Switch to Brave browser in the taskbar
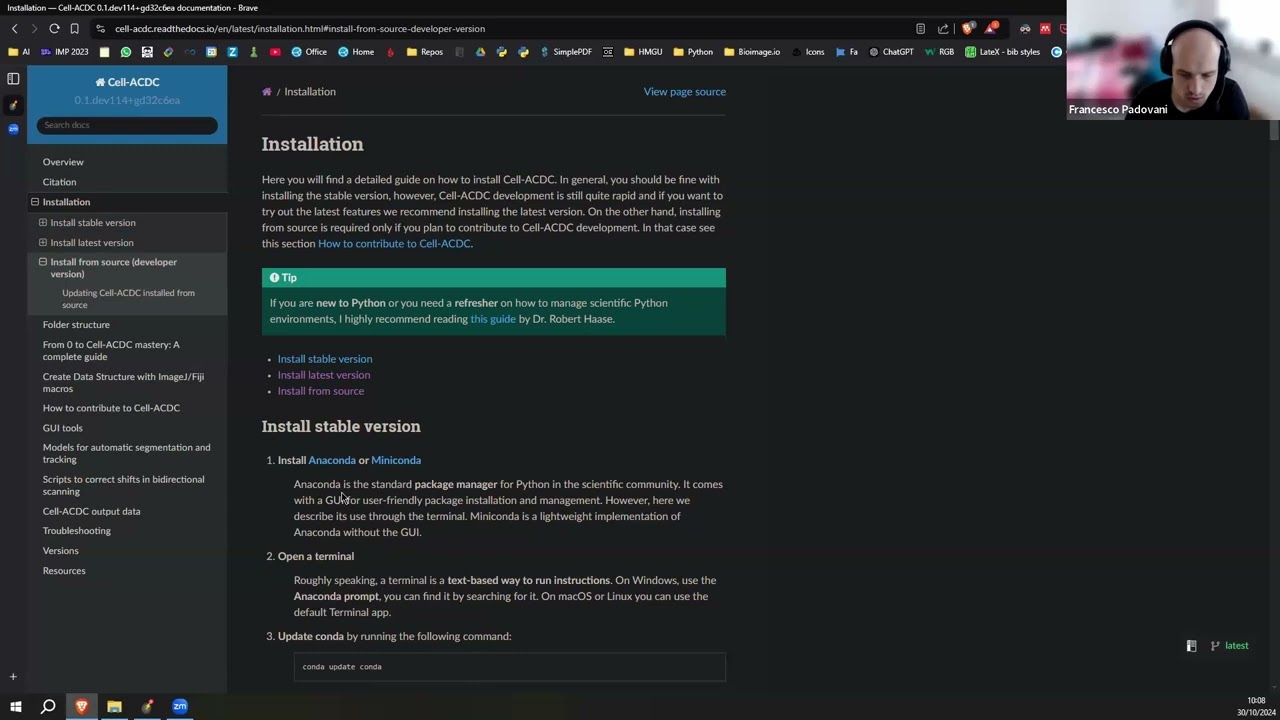The width and height of the screenshot is (1280, 720). pyautogui.click(x=82, y=707)
